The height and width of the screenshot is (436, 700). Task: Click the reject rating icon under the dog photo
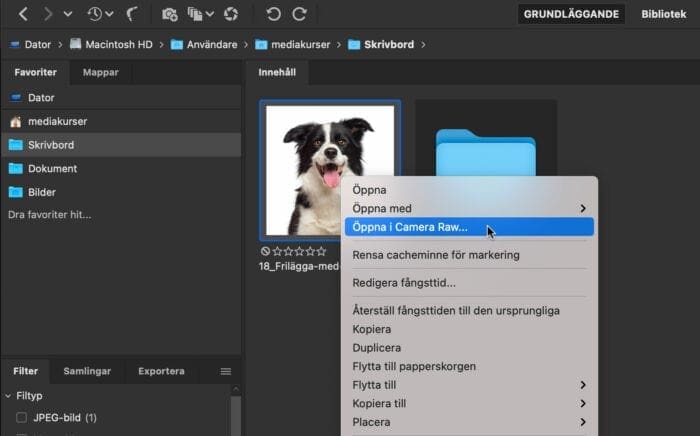pyautogui.click(x=265, y=251)
